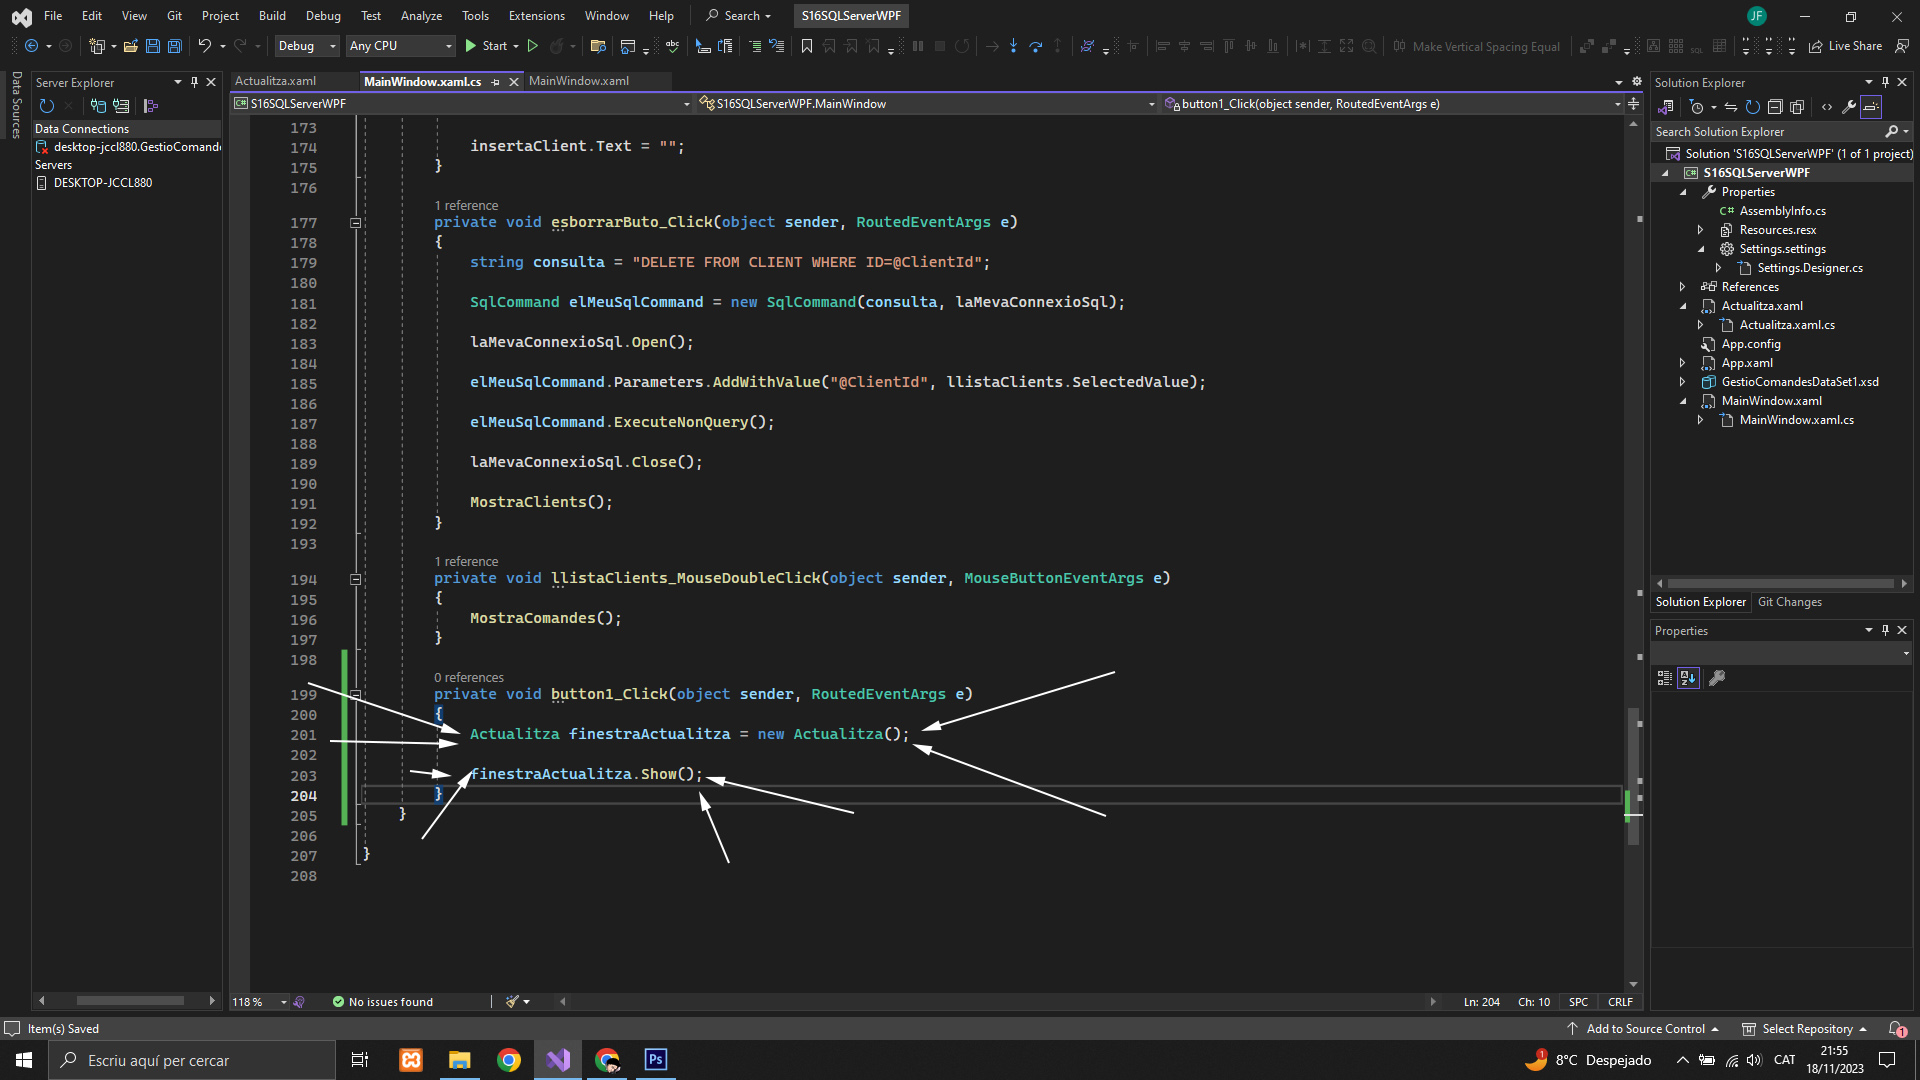Open Properties wrench in Solution Explorer toolbar
1920x1080 pixels.
tap(1849, 107)
